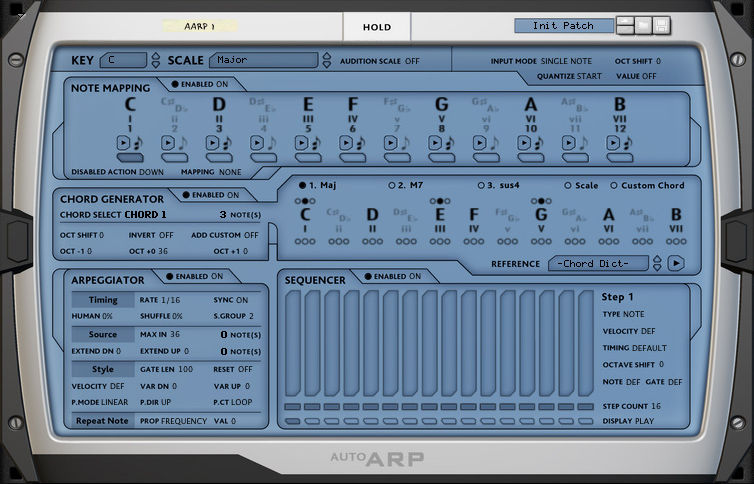
Task: Play the Chord Dict reference preview
Action: pos(676,263)
